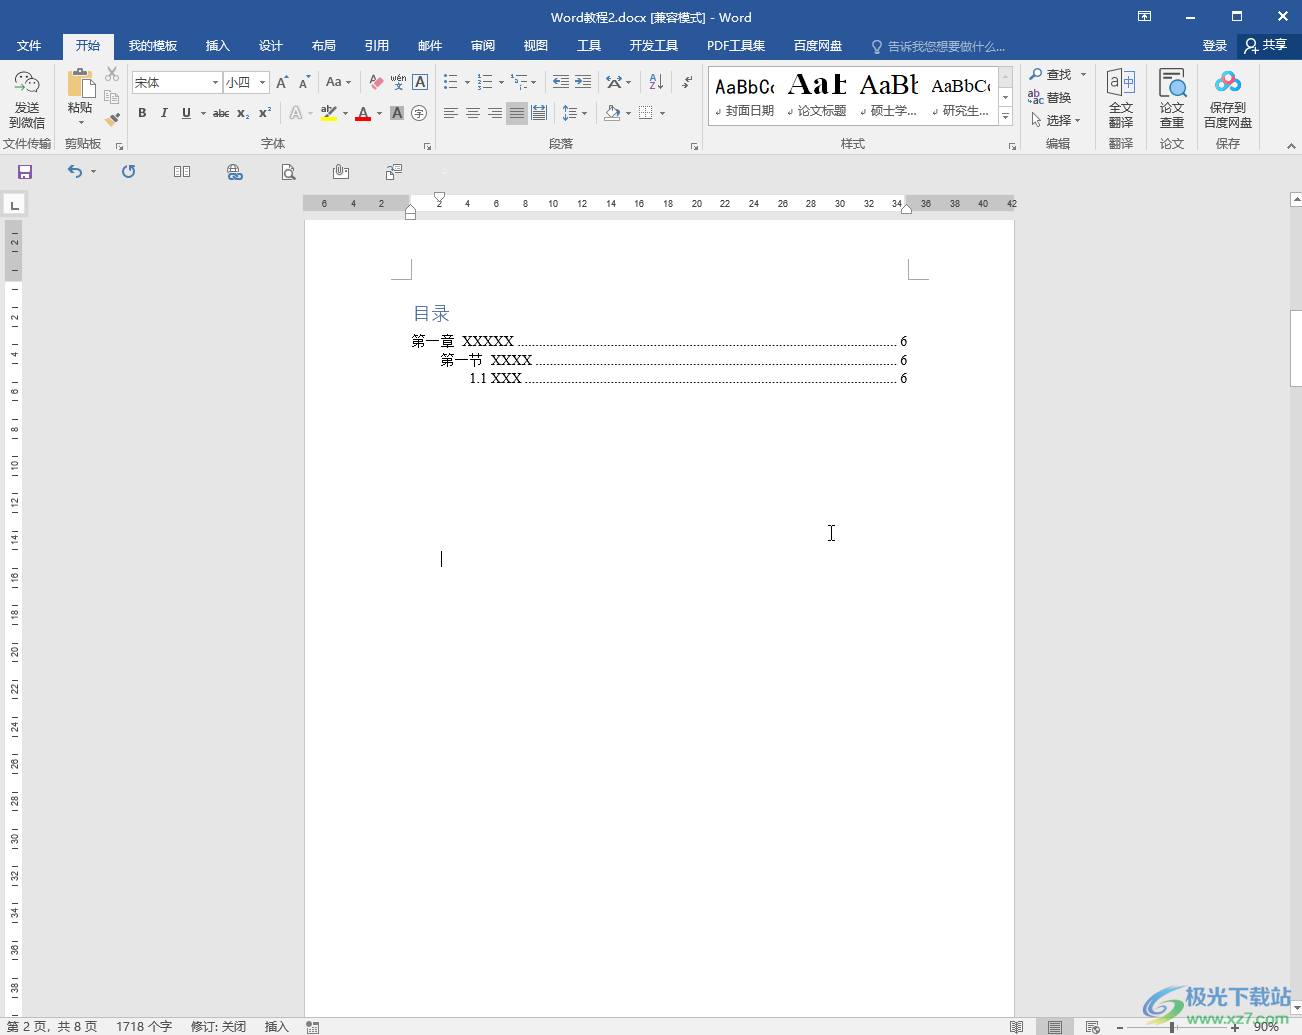Increase the paragraph indent
This screenshot has width=1302, height=1035.
pos(583,83)
